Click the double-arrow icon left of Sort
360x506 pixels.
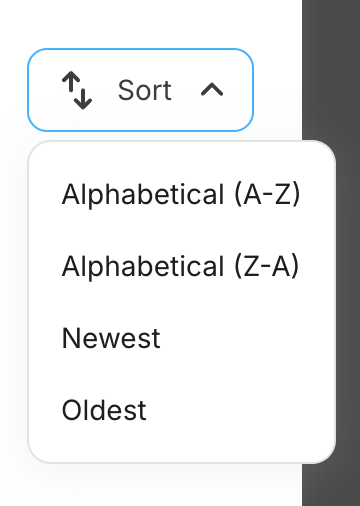(77, 90)
